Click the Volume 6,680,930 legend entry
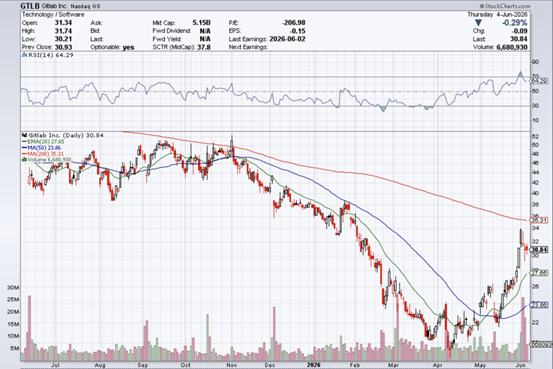Viewport: 553px width, 369px height. pos(47,160)
